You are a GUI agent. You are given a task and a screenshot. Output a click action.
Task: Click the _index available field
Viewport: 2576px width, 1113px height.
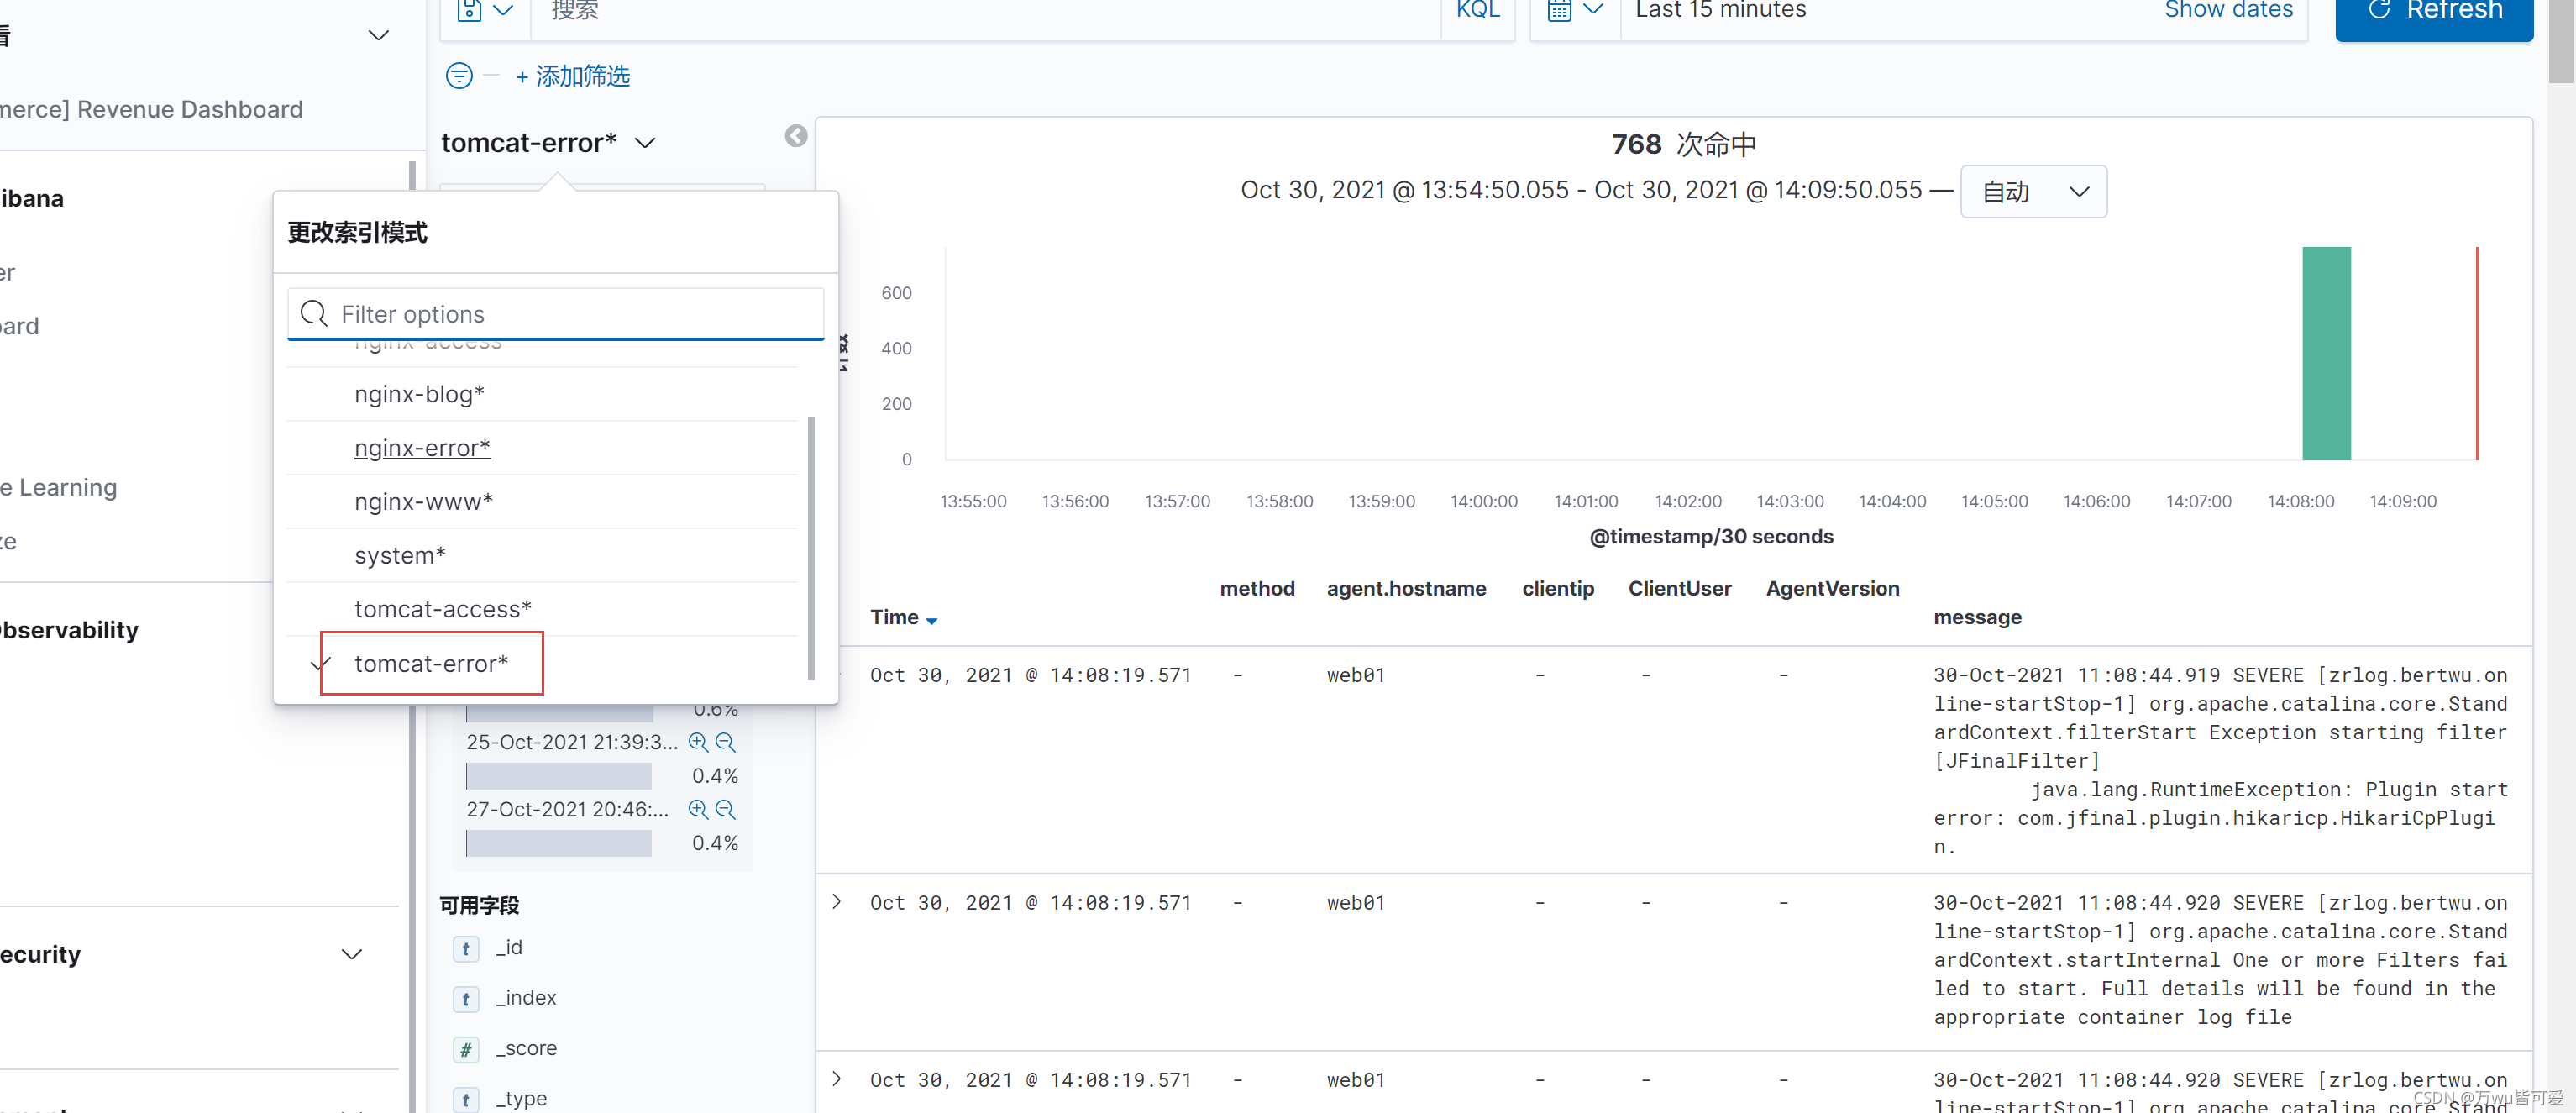click(526, 998)
